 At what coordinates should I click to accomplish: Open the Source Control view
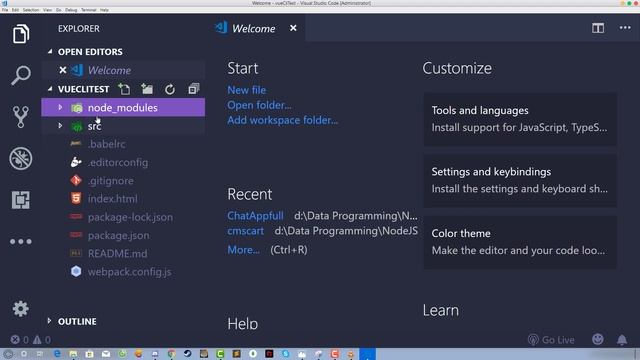(21, 117)
